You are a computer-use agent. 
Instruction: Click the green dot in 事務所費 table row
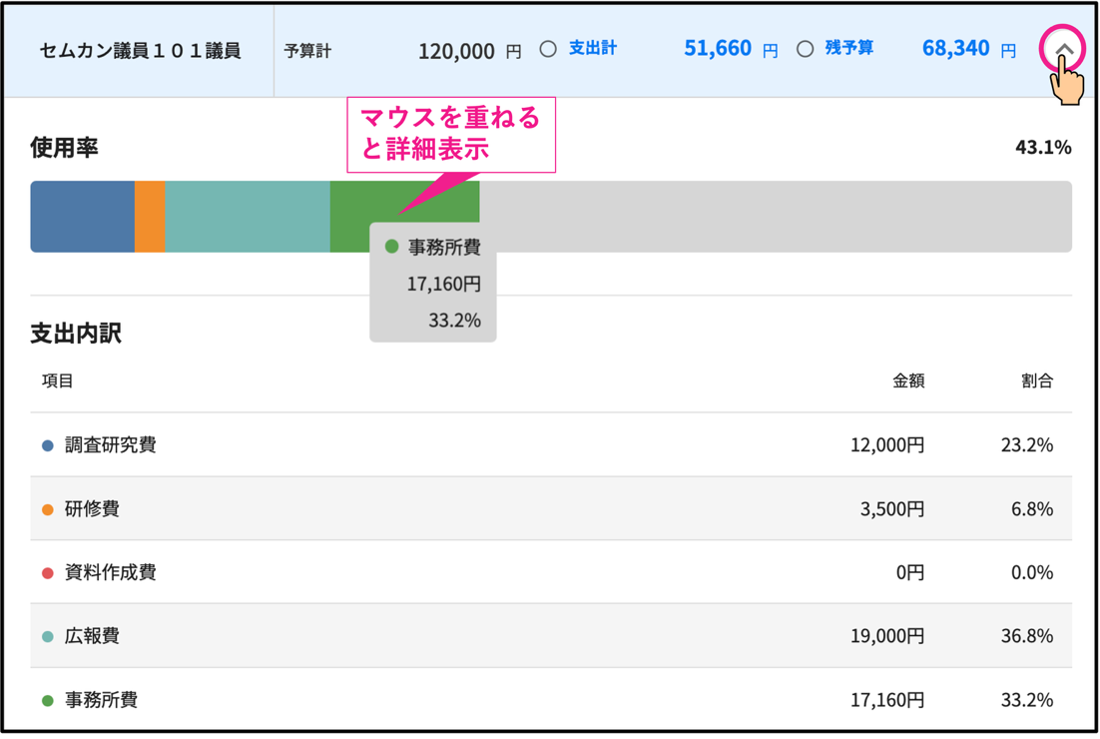(48, 701)
